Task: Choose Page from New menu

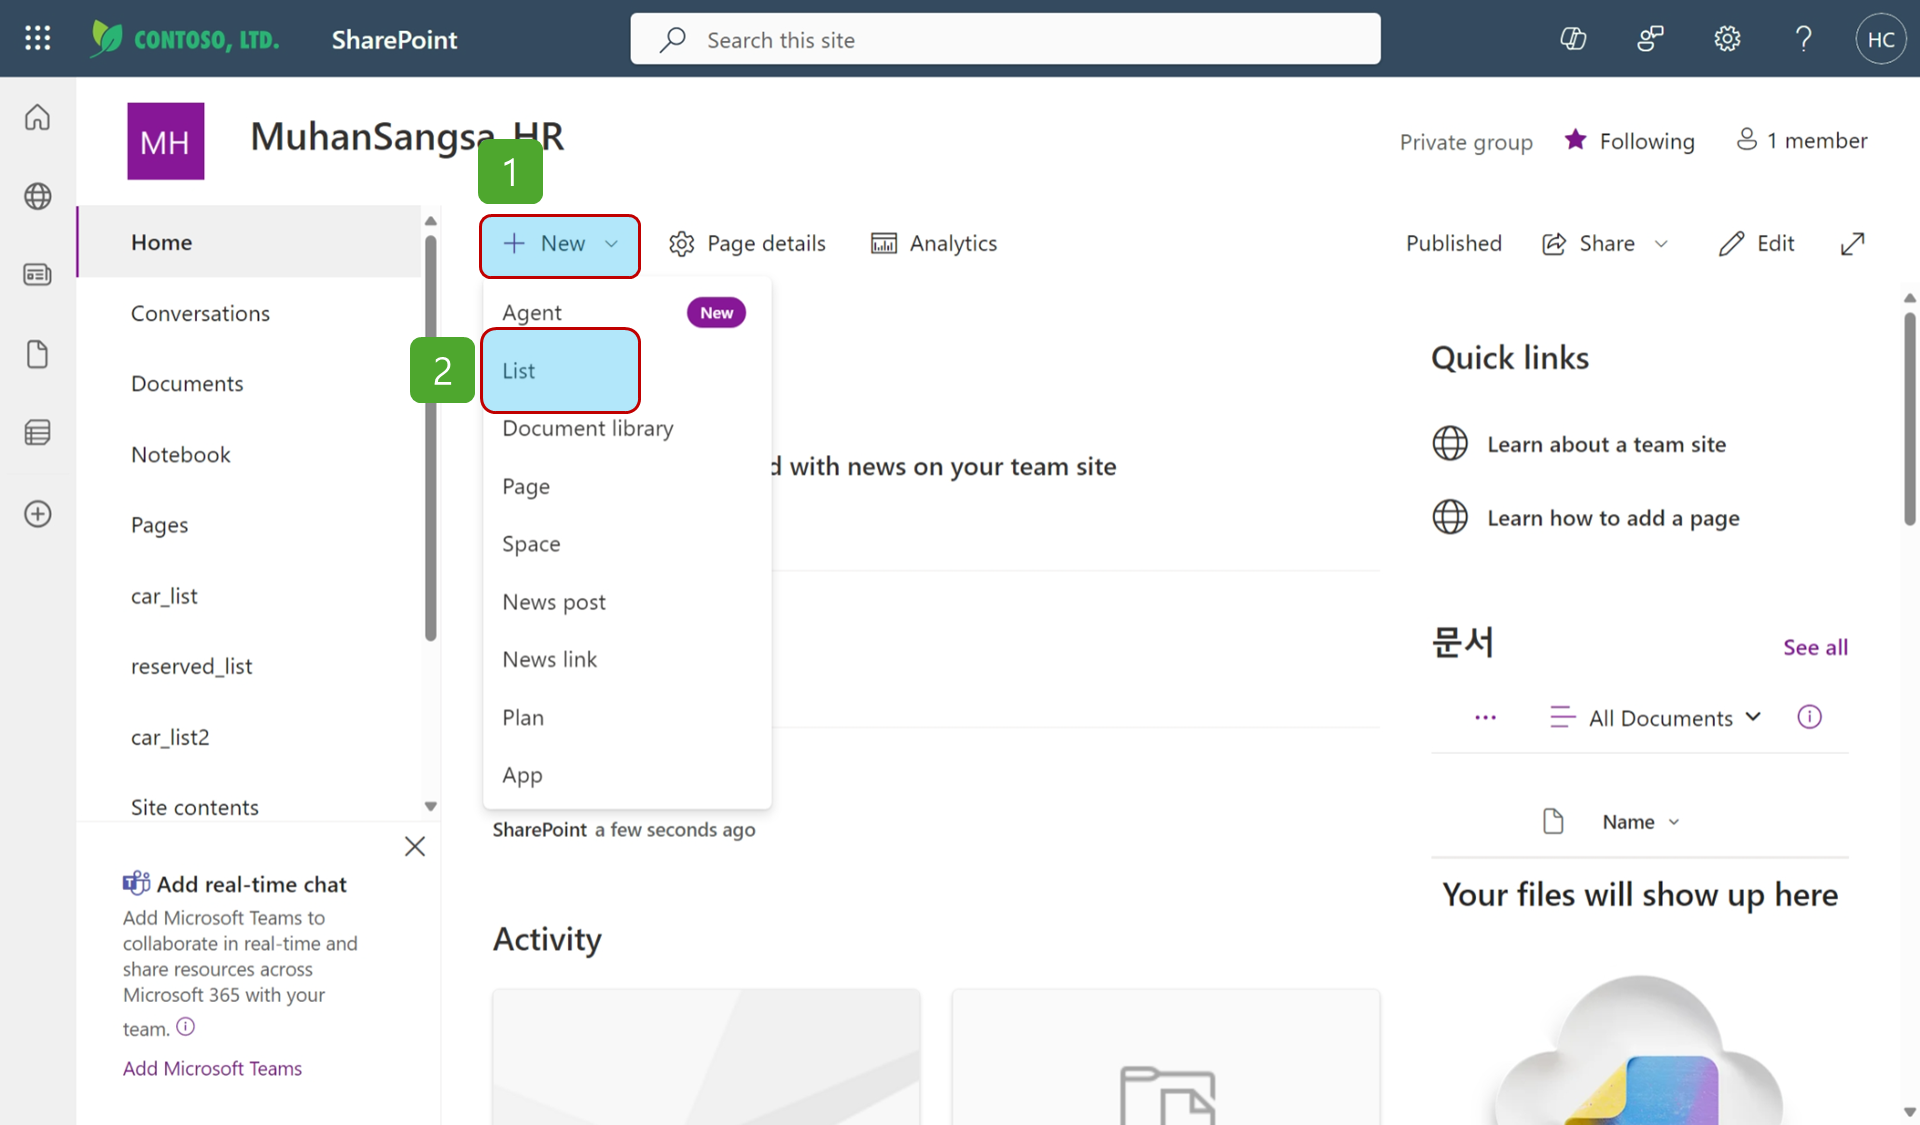Action: (627, 486)
